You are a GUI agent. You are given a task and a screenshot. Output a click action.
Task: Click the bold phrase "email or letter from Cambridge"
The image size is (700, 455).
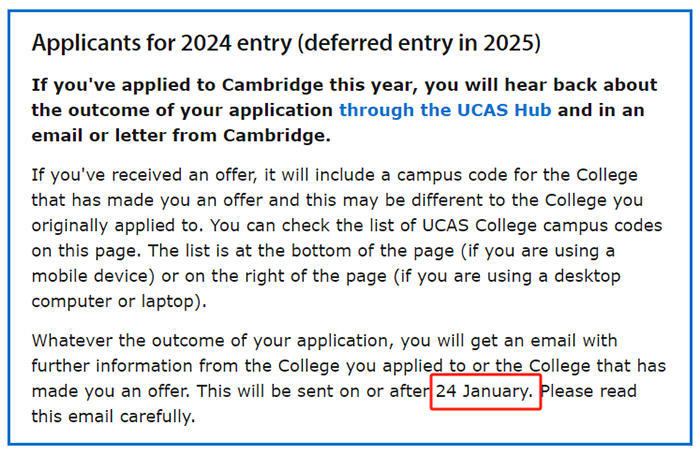180,135
